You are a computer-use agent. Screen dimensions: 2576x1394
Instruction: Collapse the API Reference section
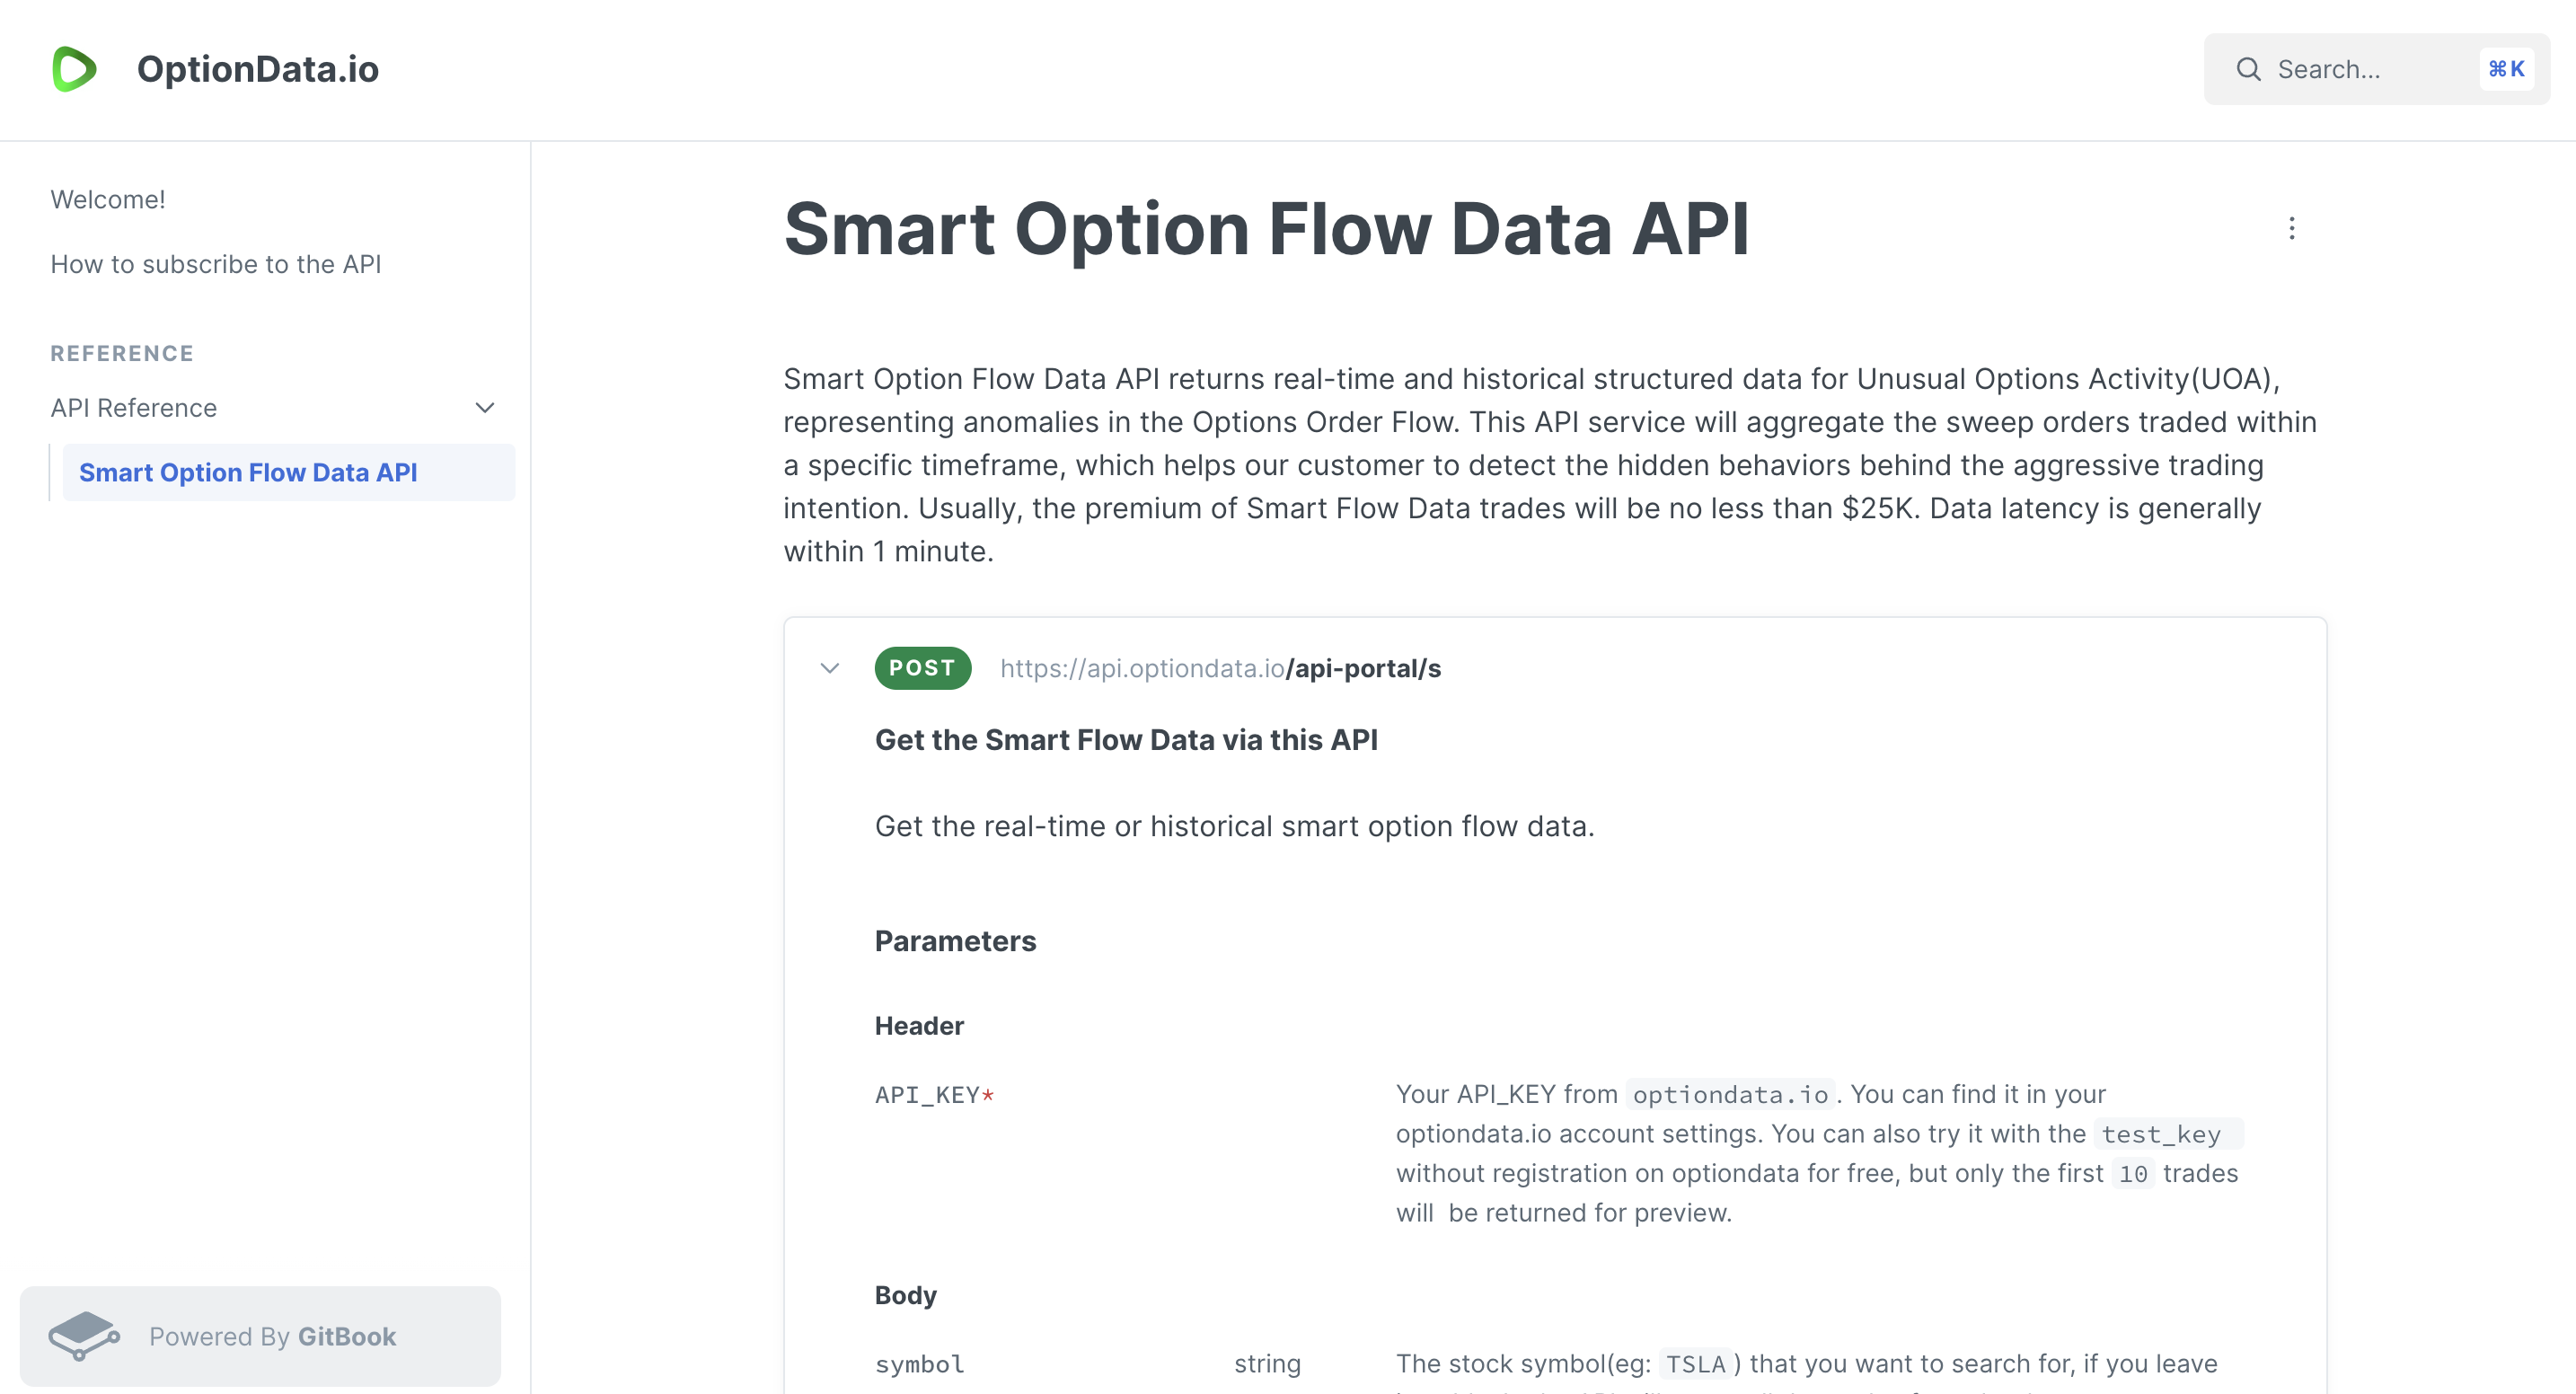click(485, 407)
